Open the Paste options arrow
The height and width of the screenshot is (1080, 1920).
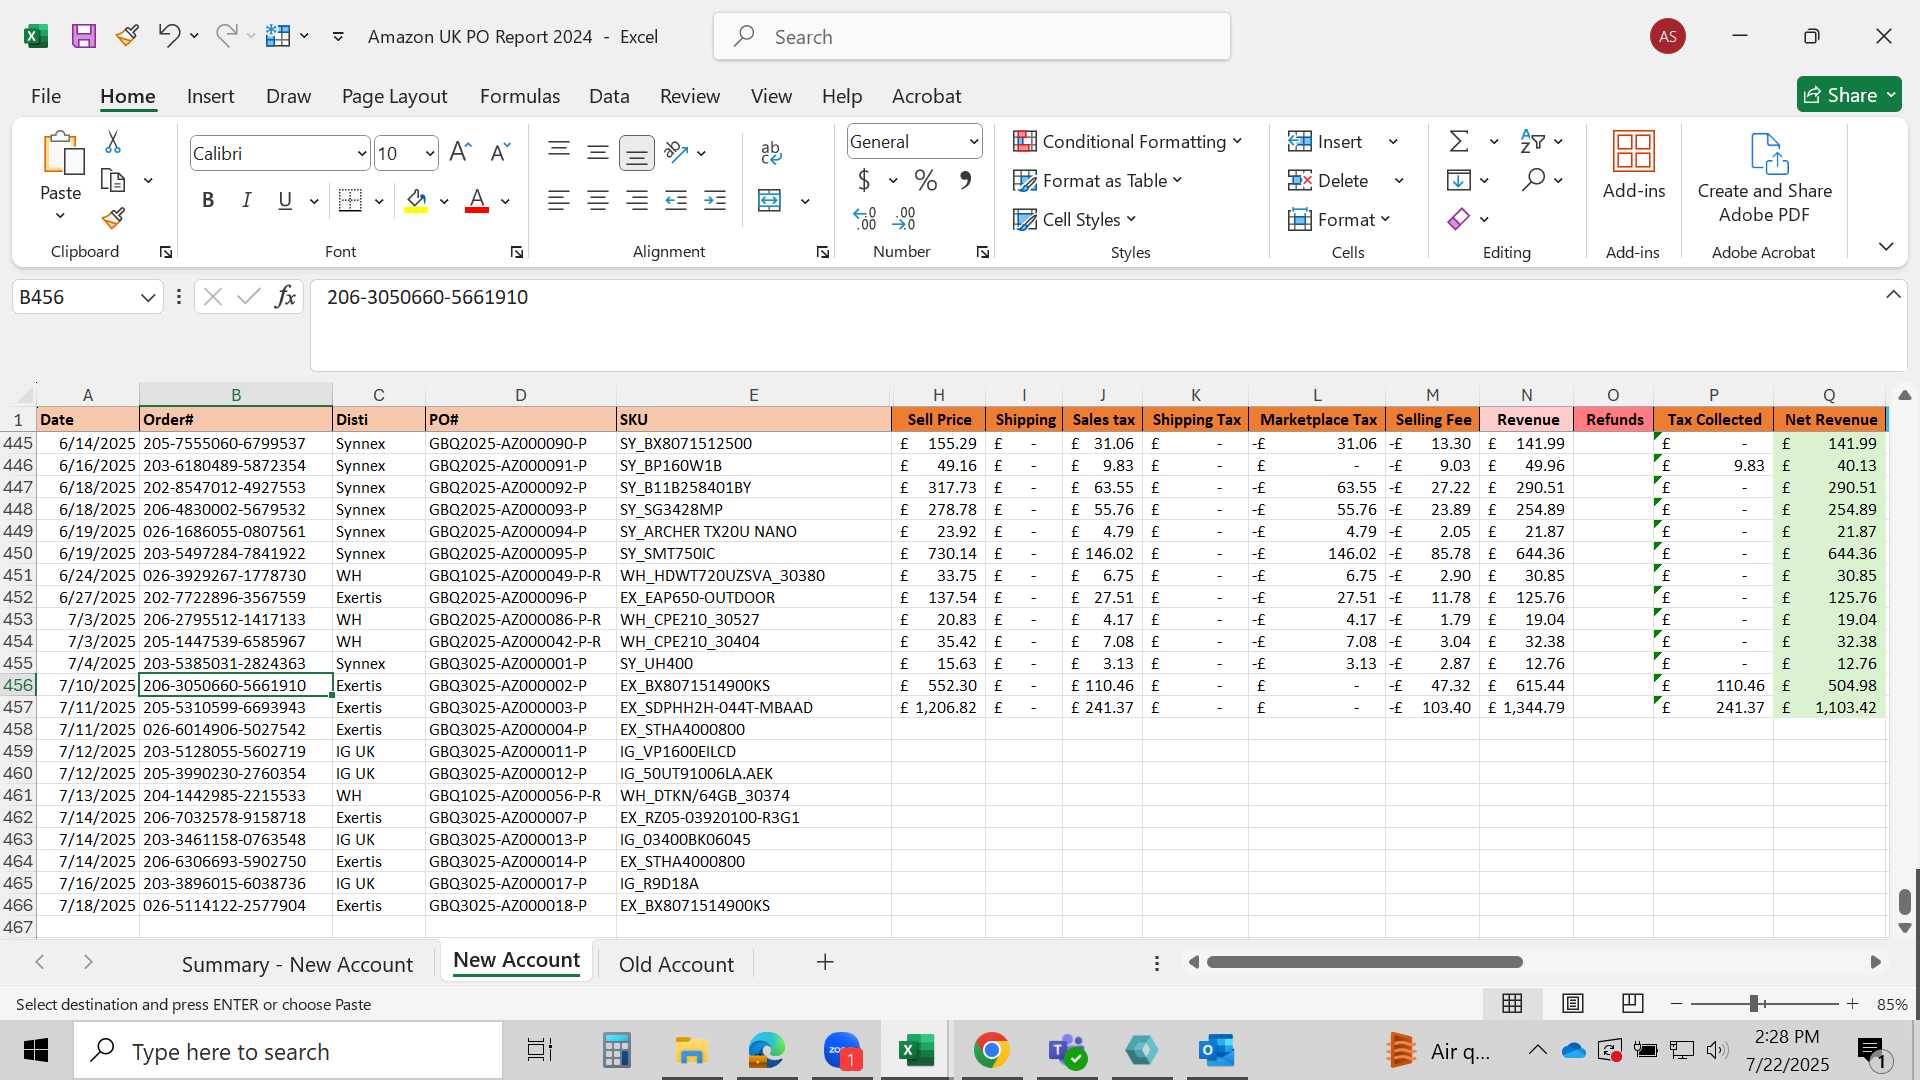60,216
